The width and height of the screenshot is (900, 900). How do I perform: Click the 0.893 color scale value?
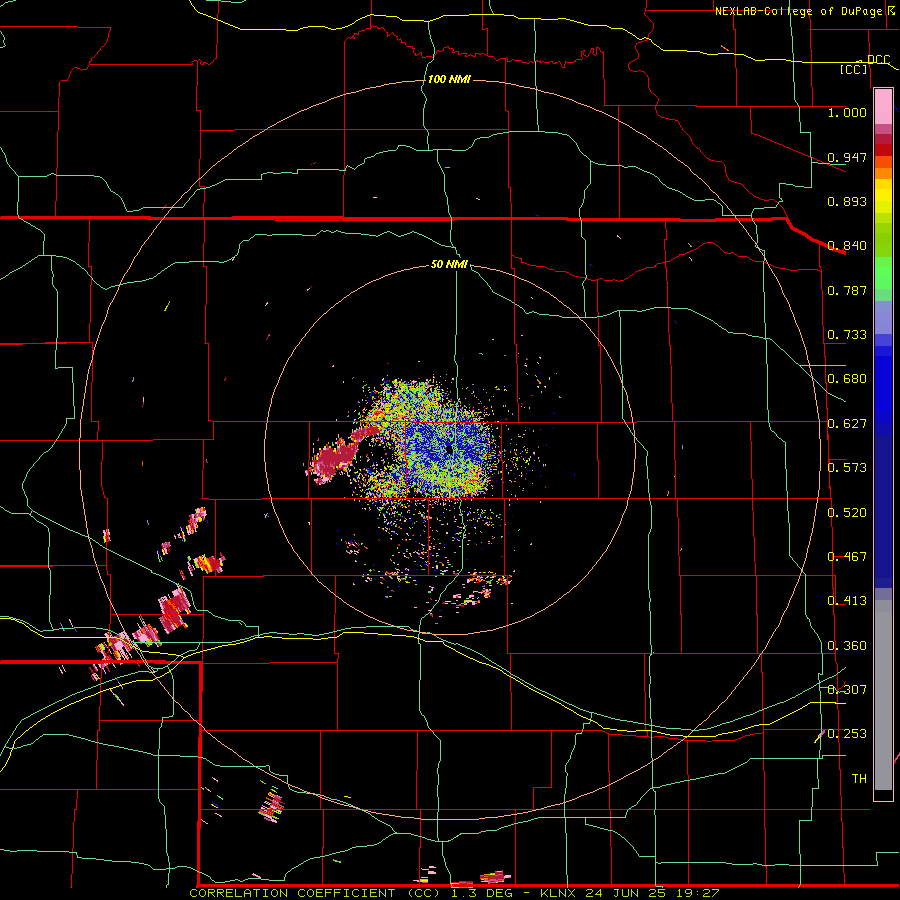click(847, 201)
